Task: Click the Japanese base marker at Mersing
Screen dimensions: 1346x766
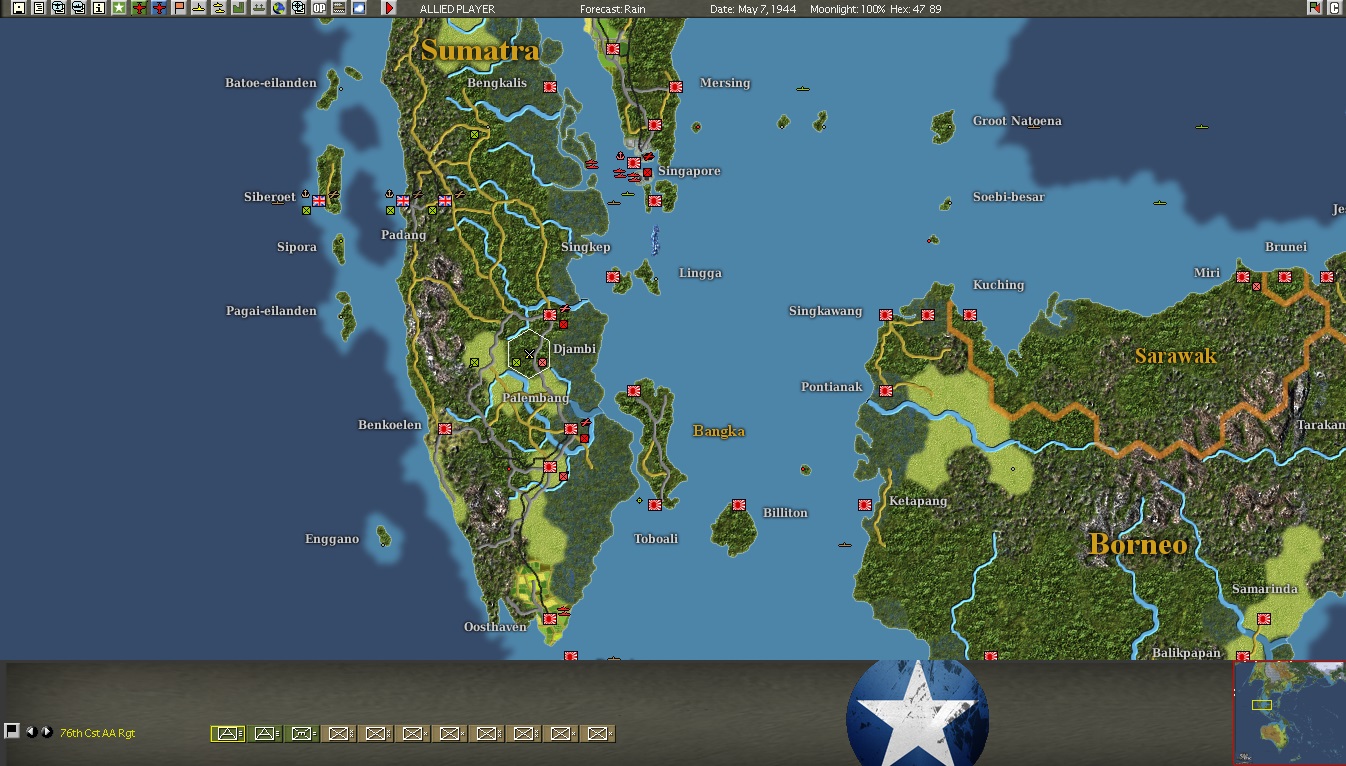Action: tap(675, 87)
